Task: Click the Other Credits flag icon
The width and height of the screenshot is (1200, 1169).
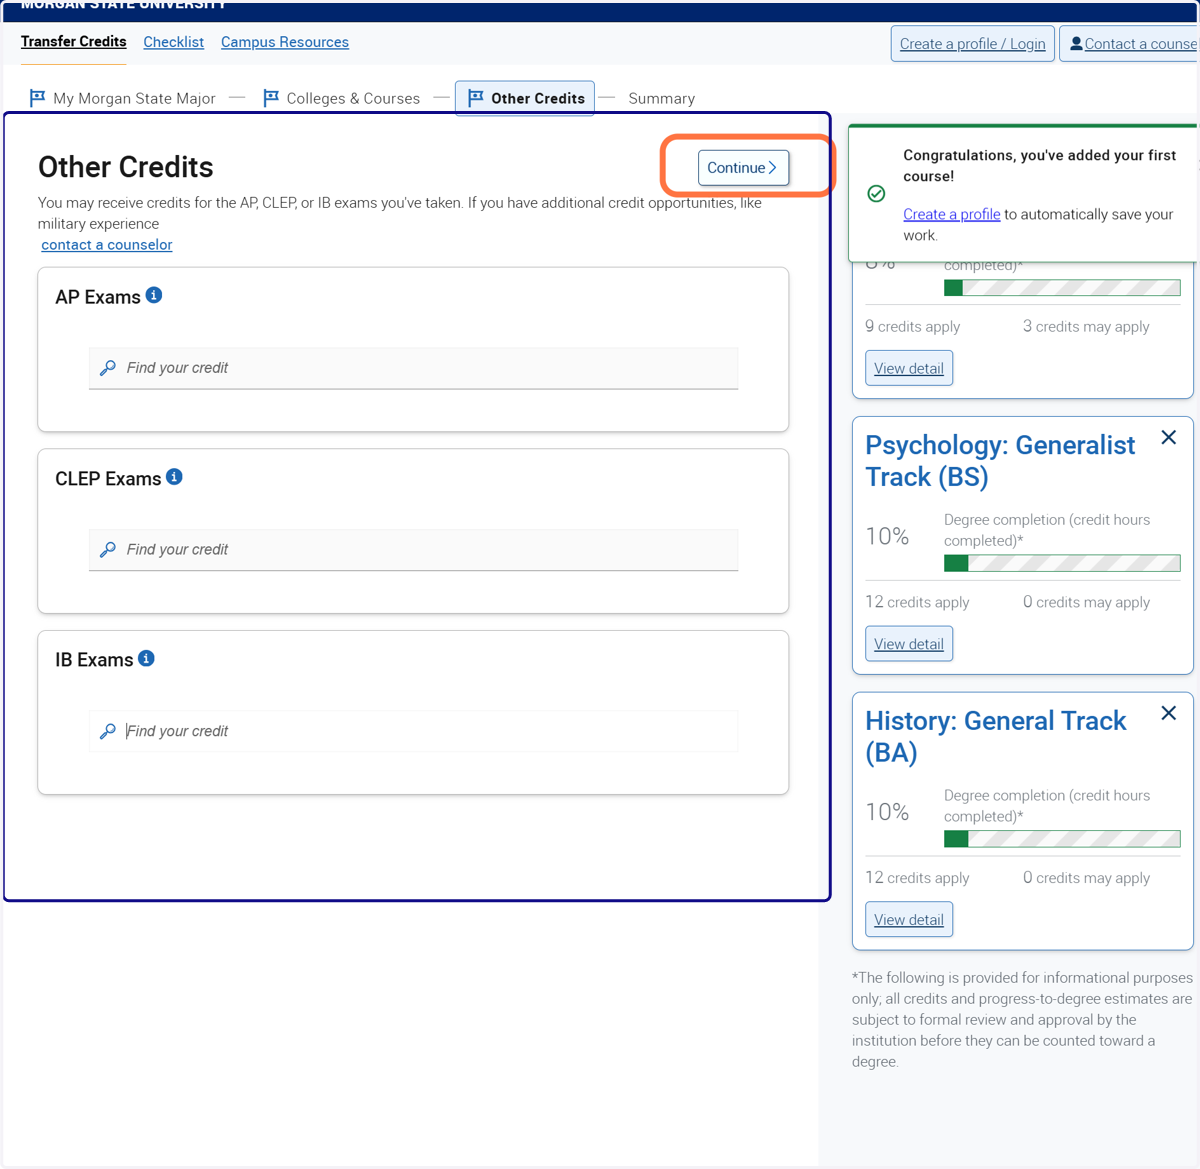Action: tap(476, 97)
